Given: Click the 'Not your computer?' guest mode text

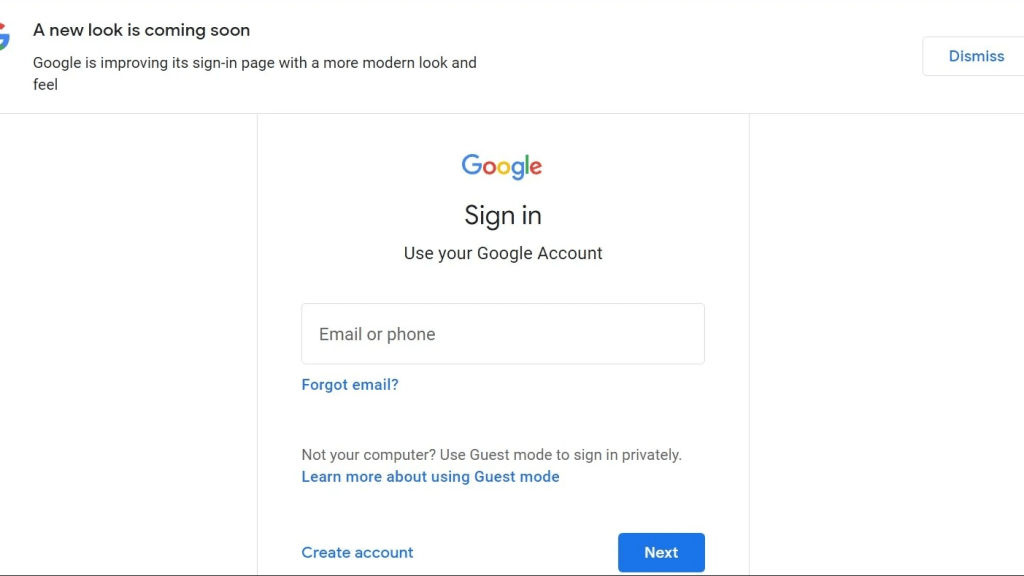Looking at the screenshot, I should click(491, 455).
